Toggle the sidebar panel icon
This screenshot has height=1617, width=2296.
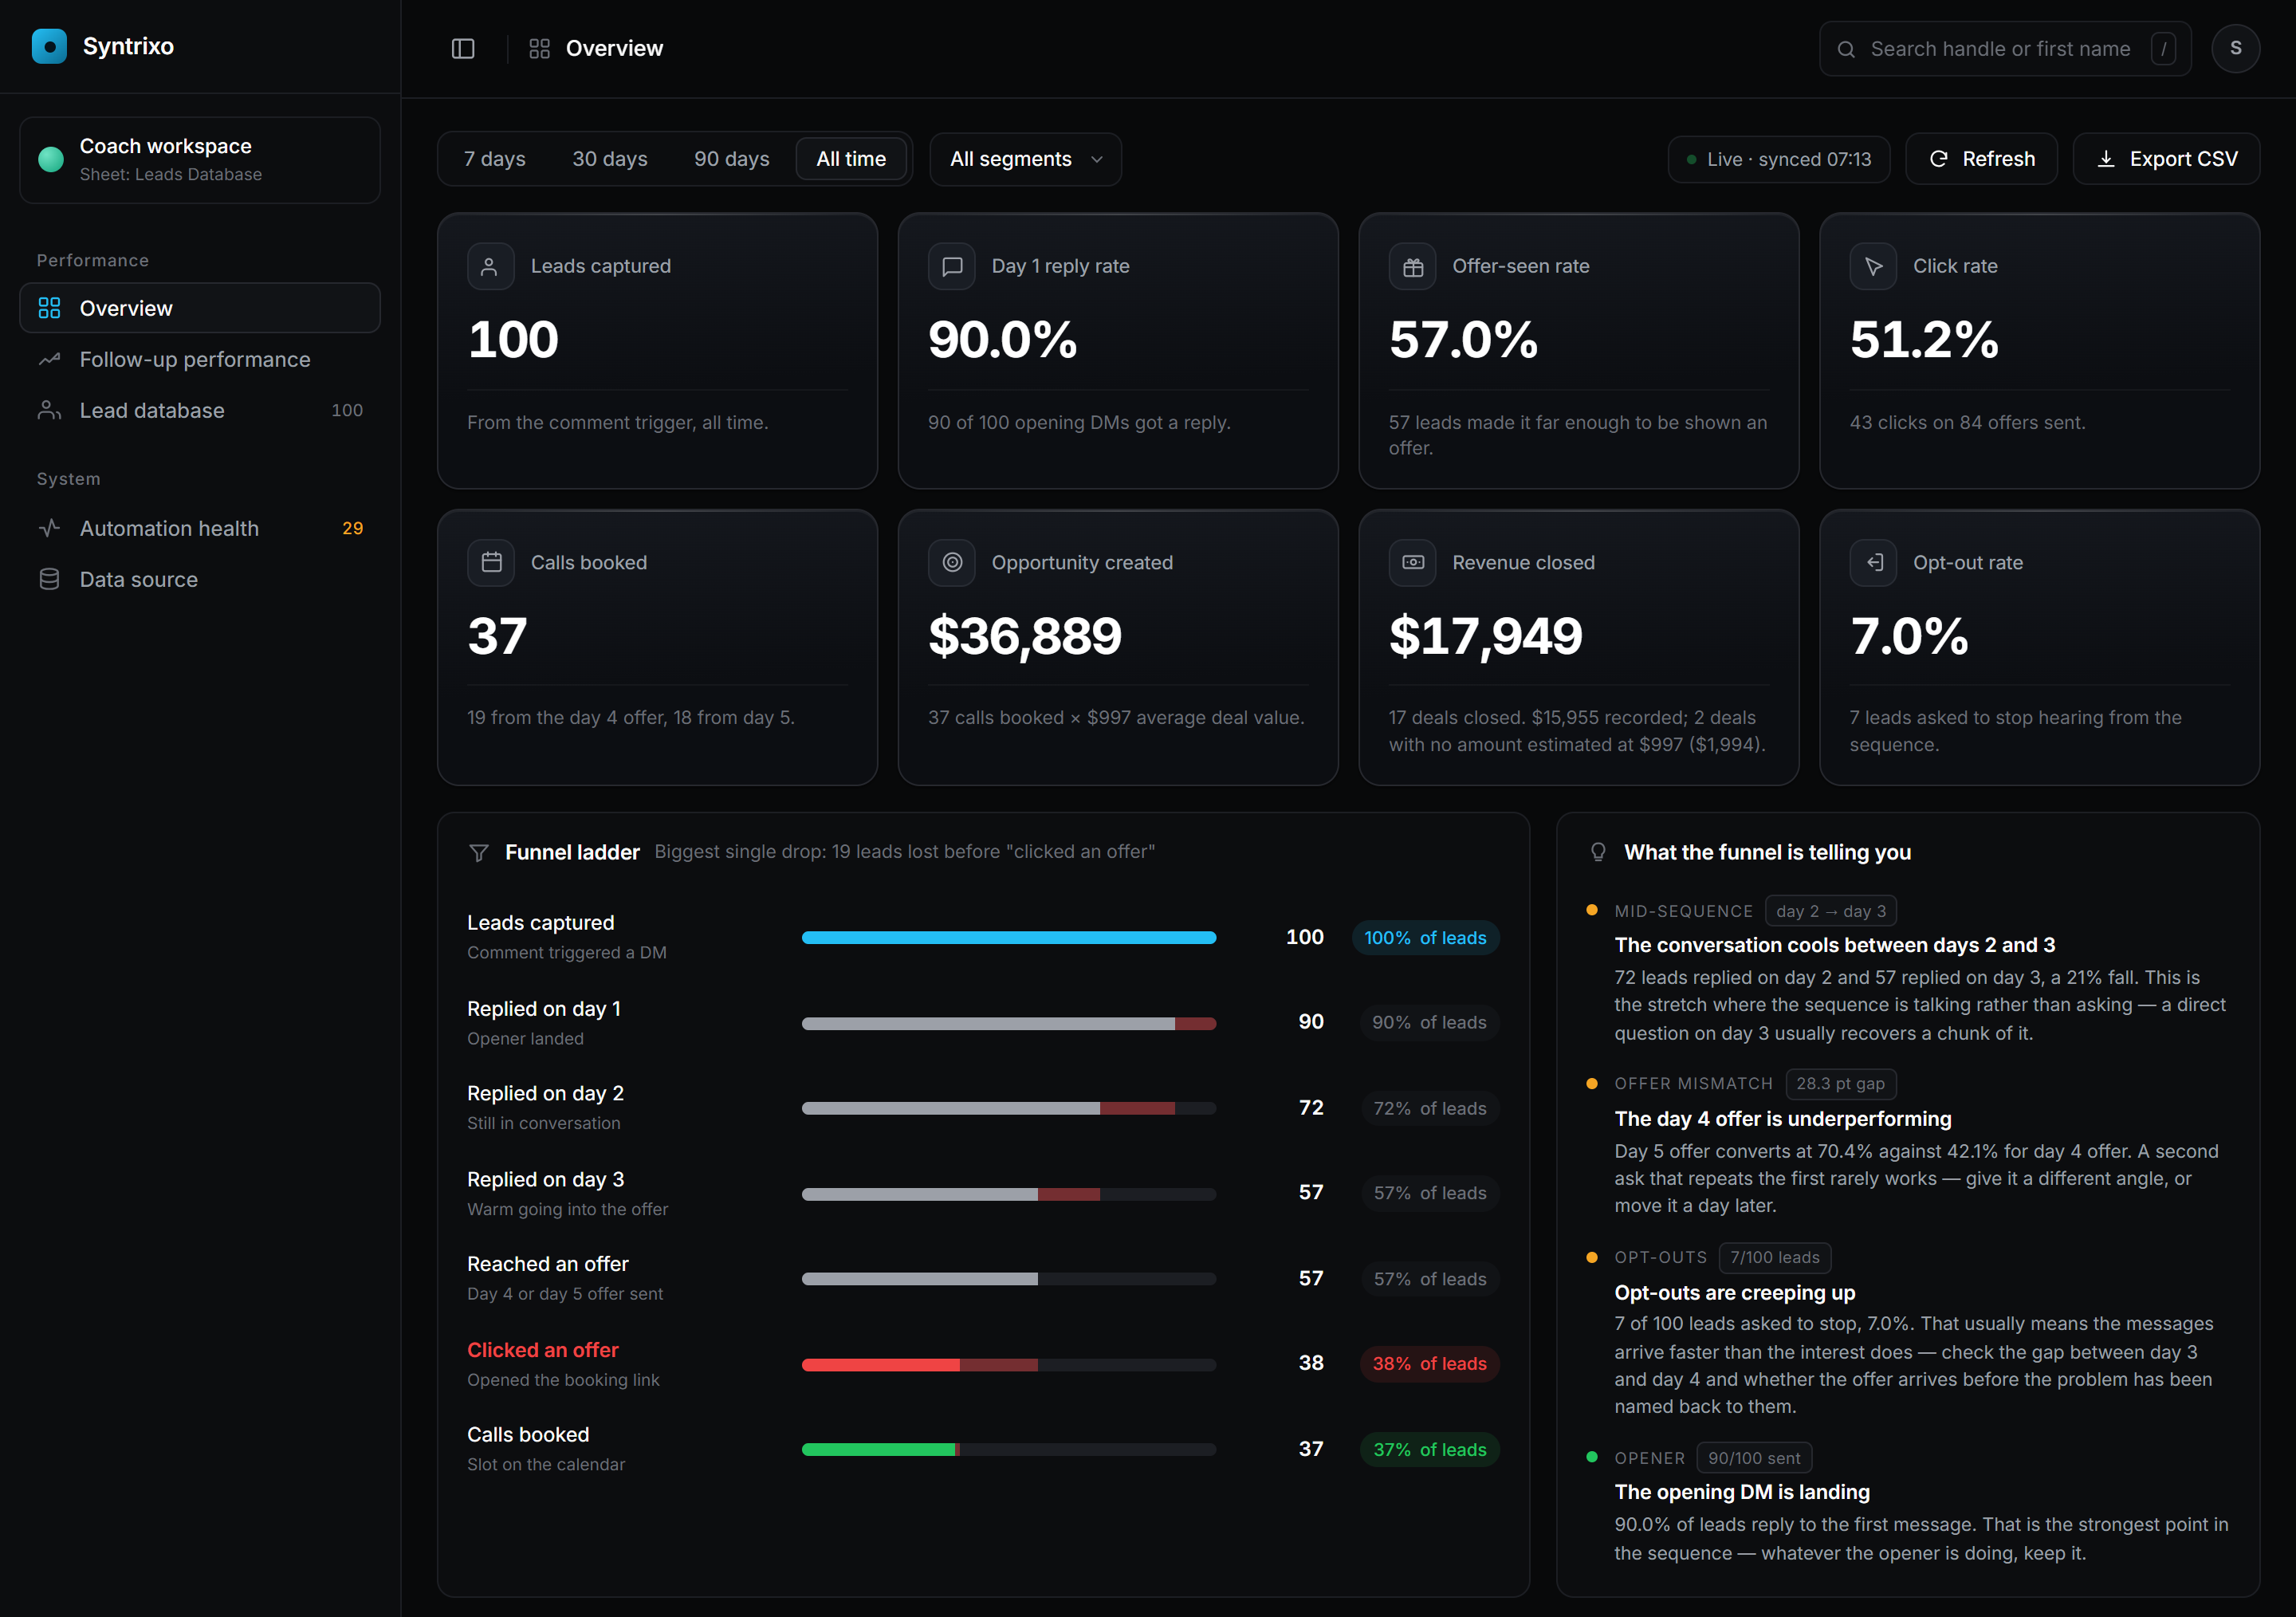[x=463, y=48]
